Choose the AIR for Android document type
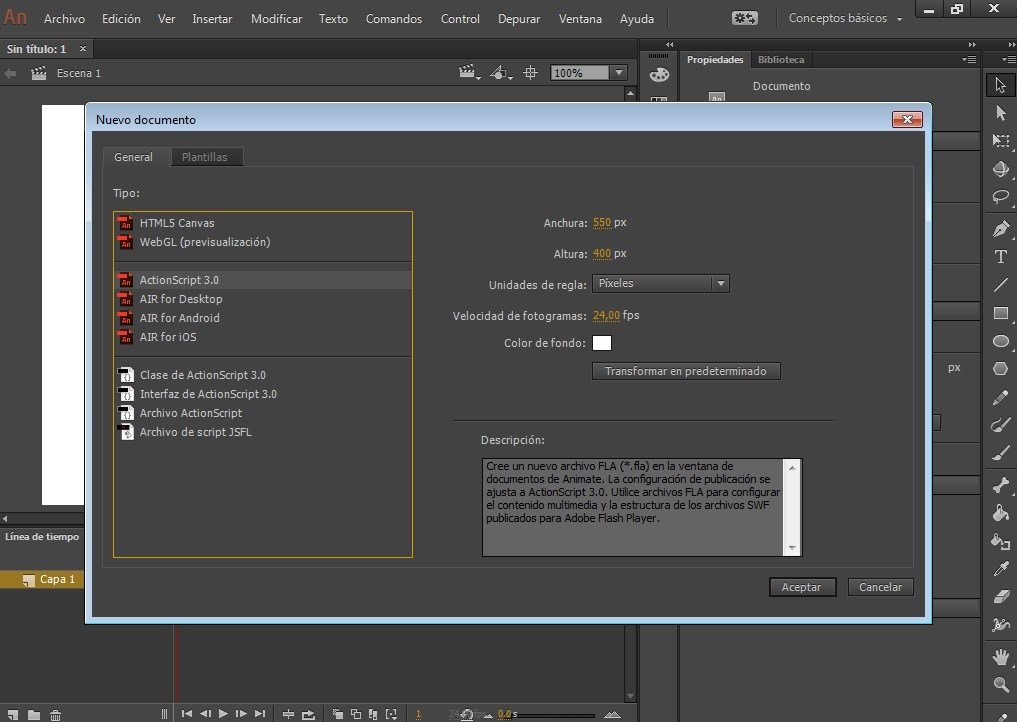 (x=263, y=318)
